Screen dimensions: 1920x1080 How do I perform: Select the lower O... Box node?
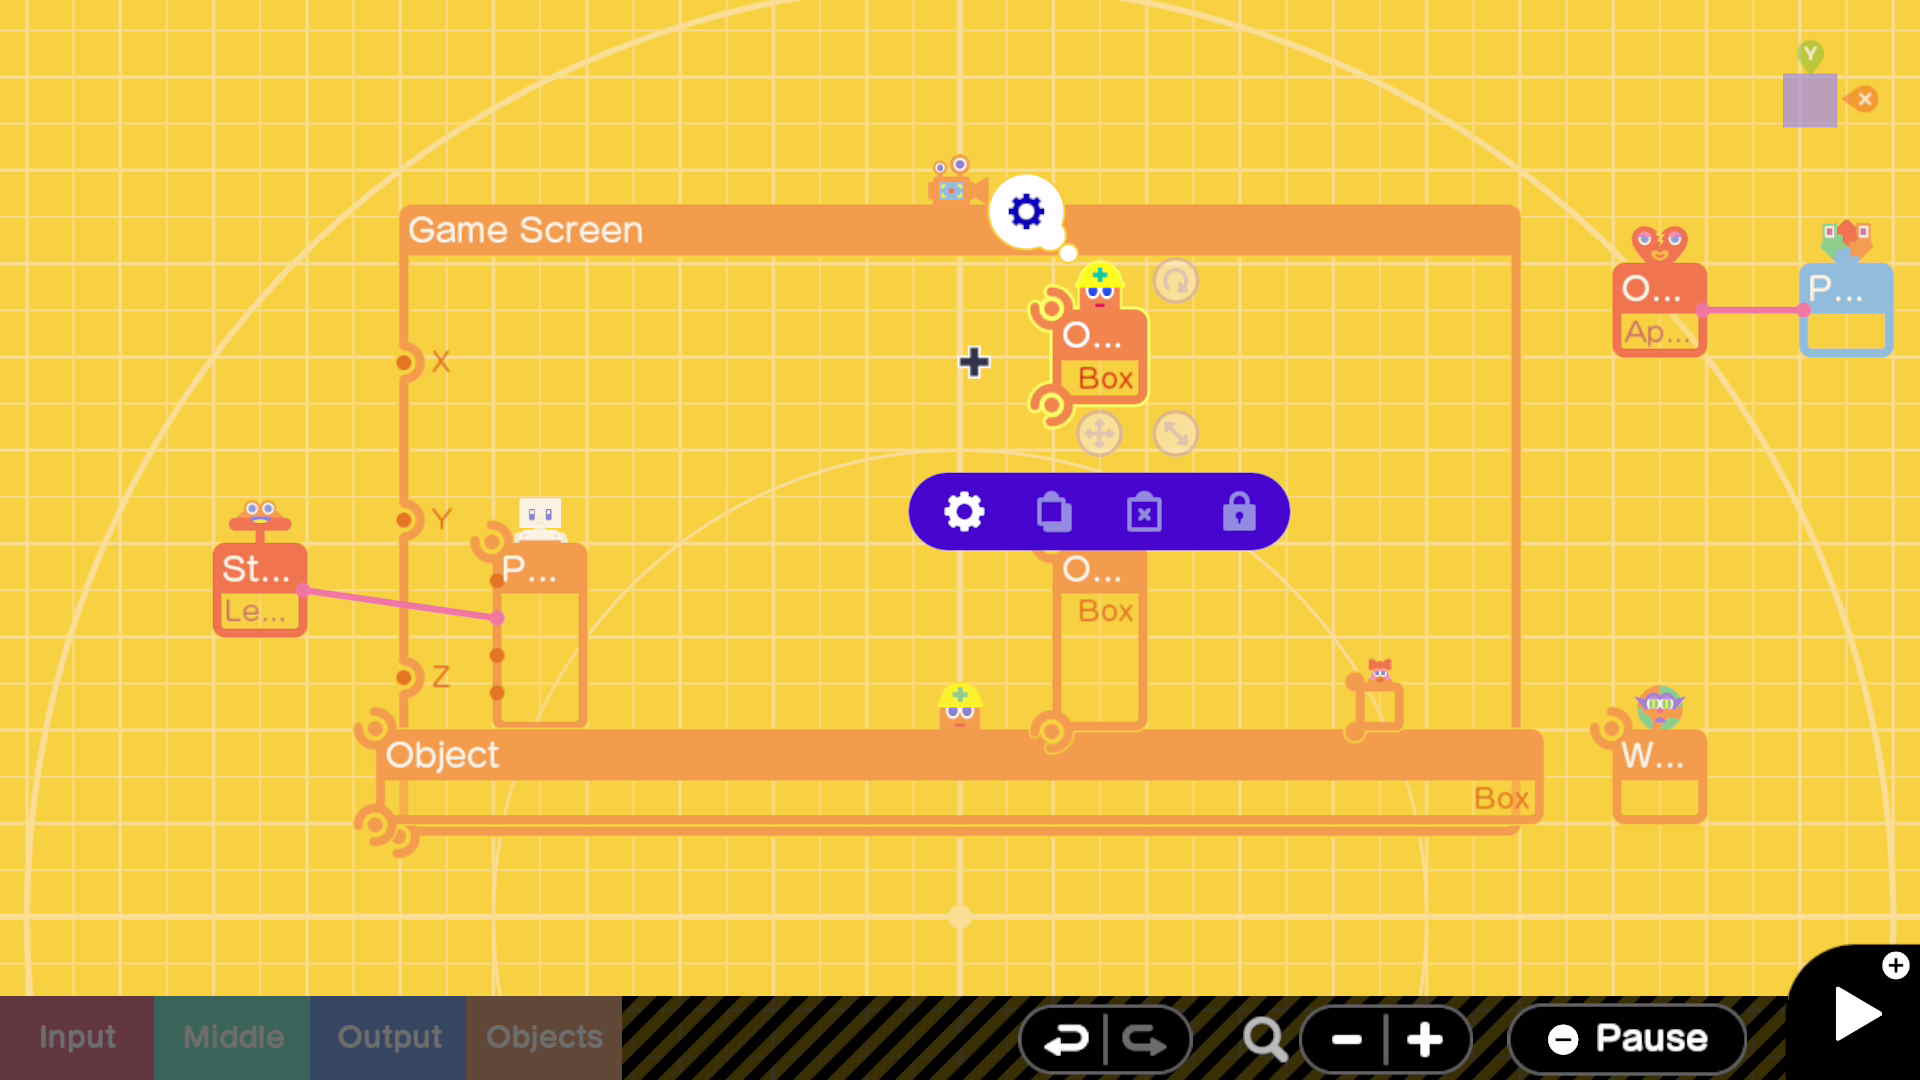pos(1100,638)
